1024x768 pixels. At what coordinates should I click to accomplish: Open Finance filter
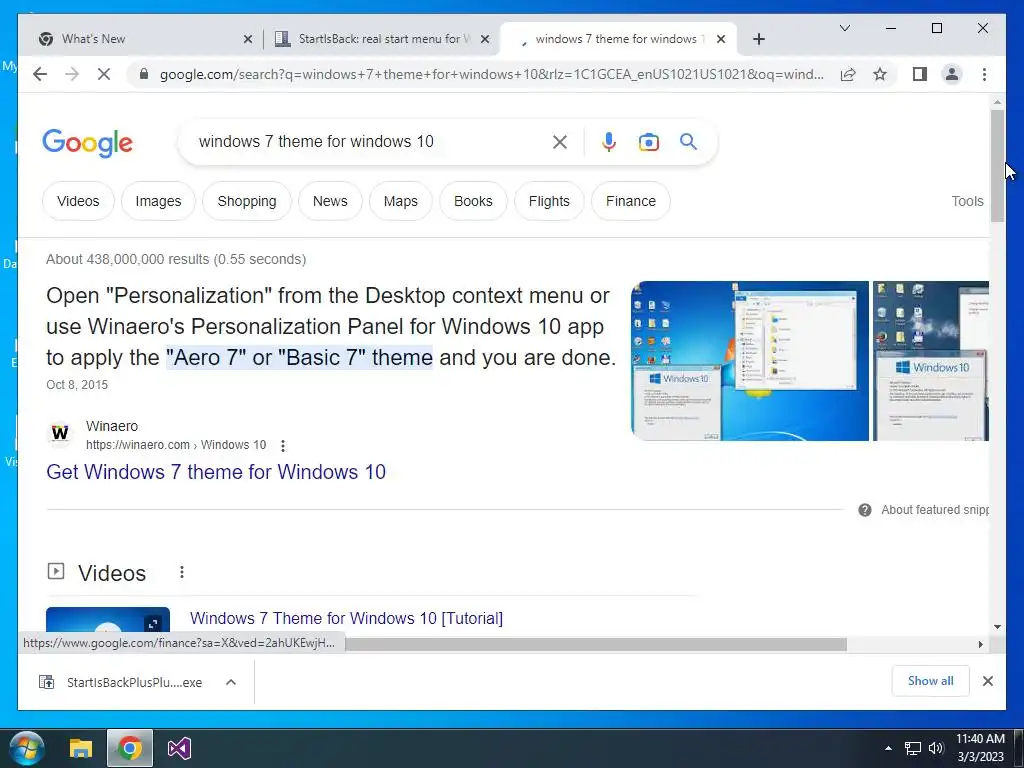click(x=630, y=201)
